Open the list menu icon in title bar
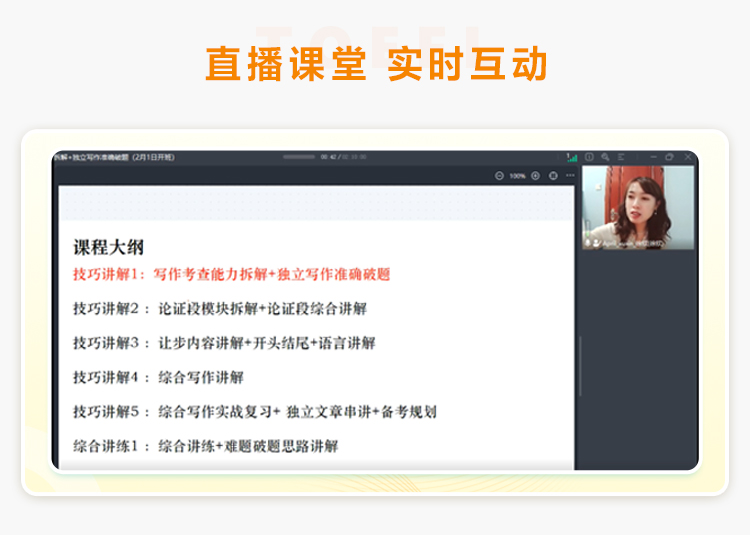 pyautogui.click(x=621, y=157)
